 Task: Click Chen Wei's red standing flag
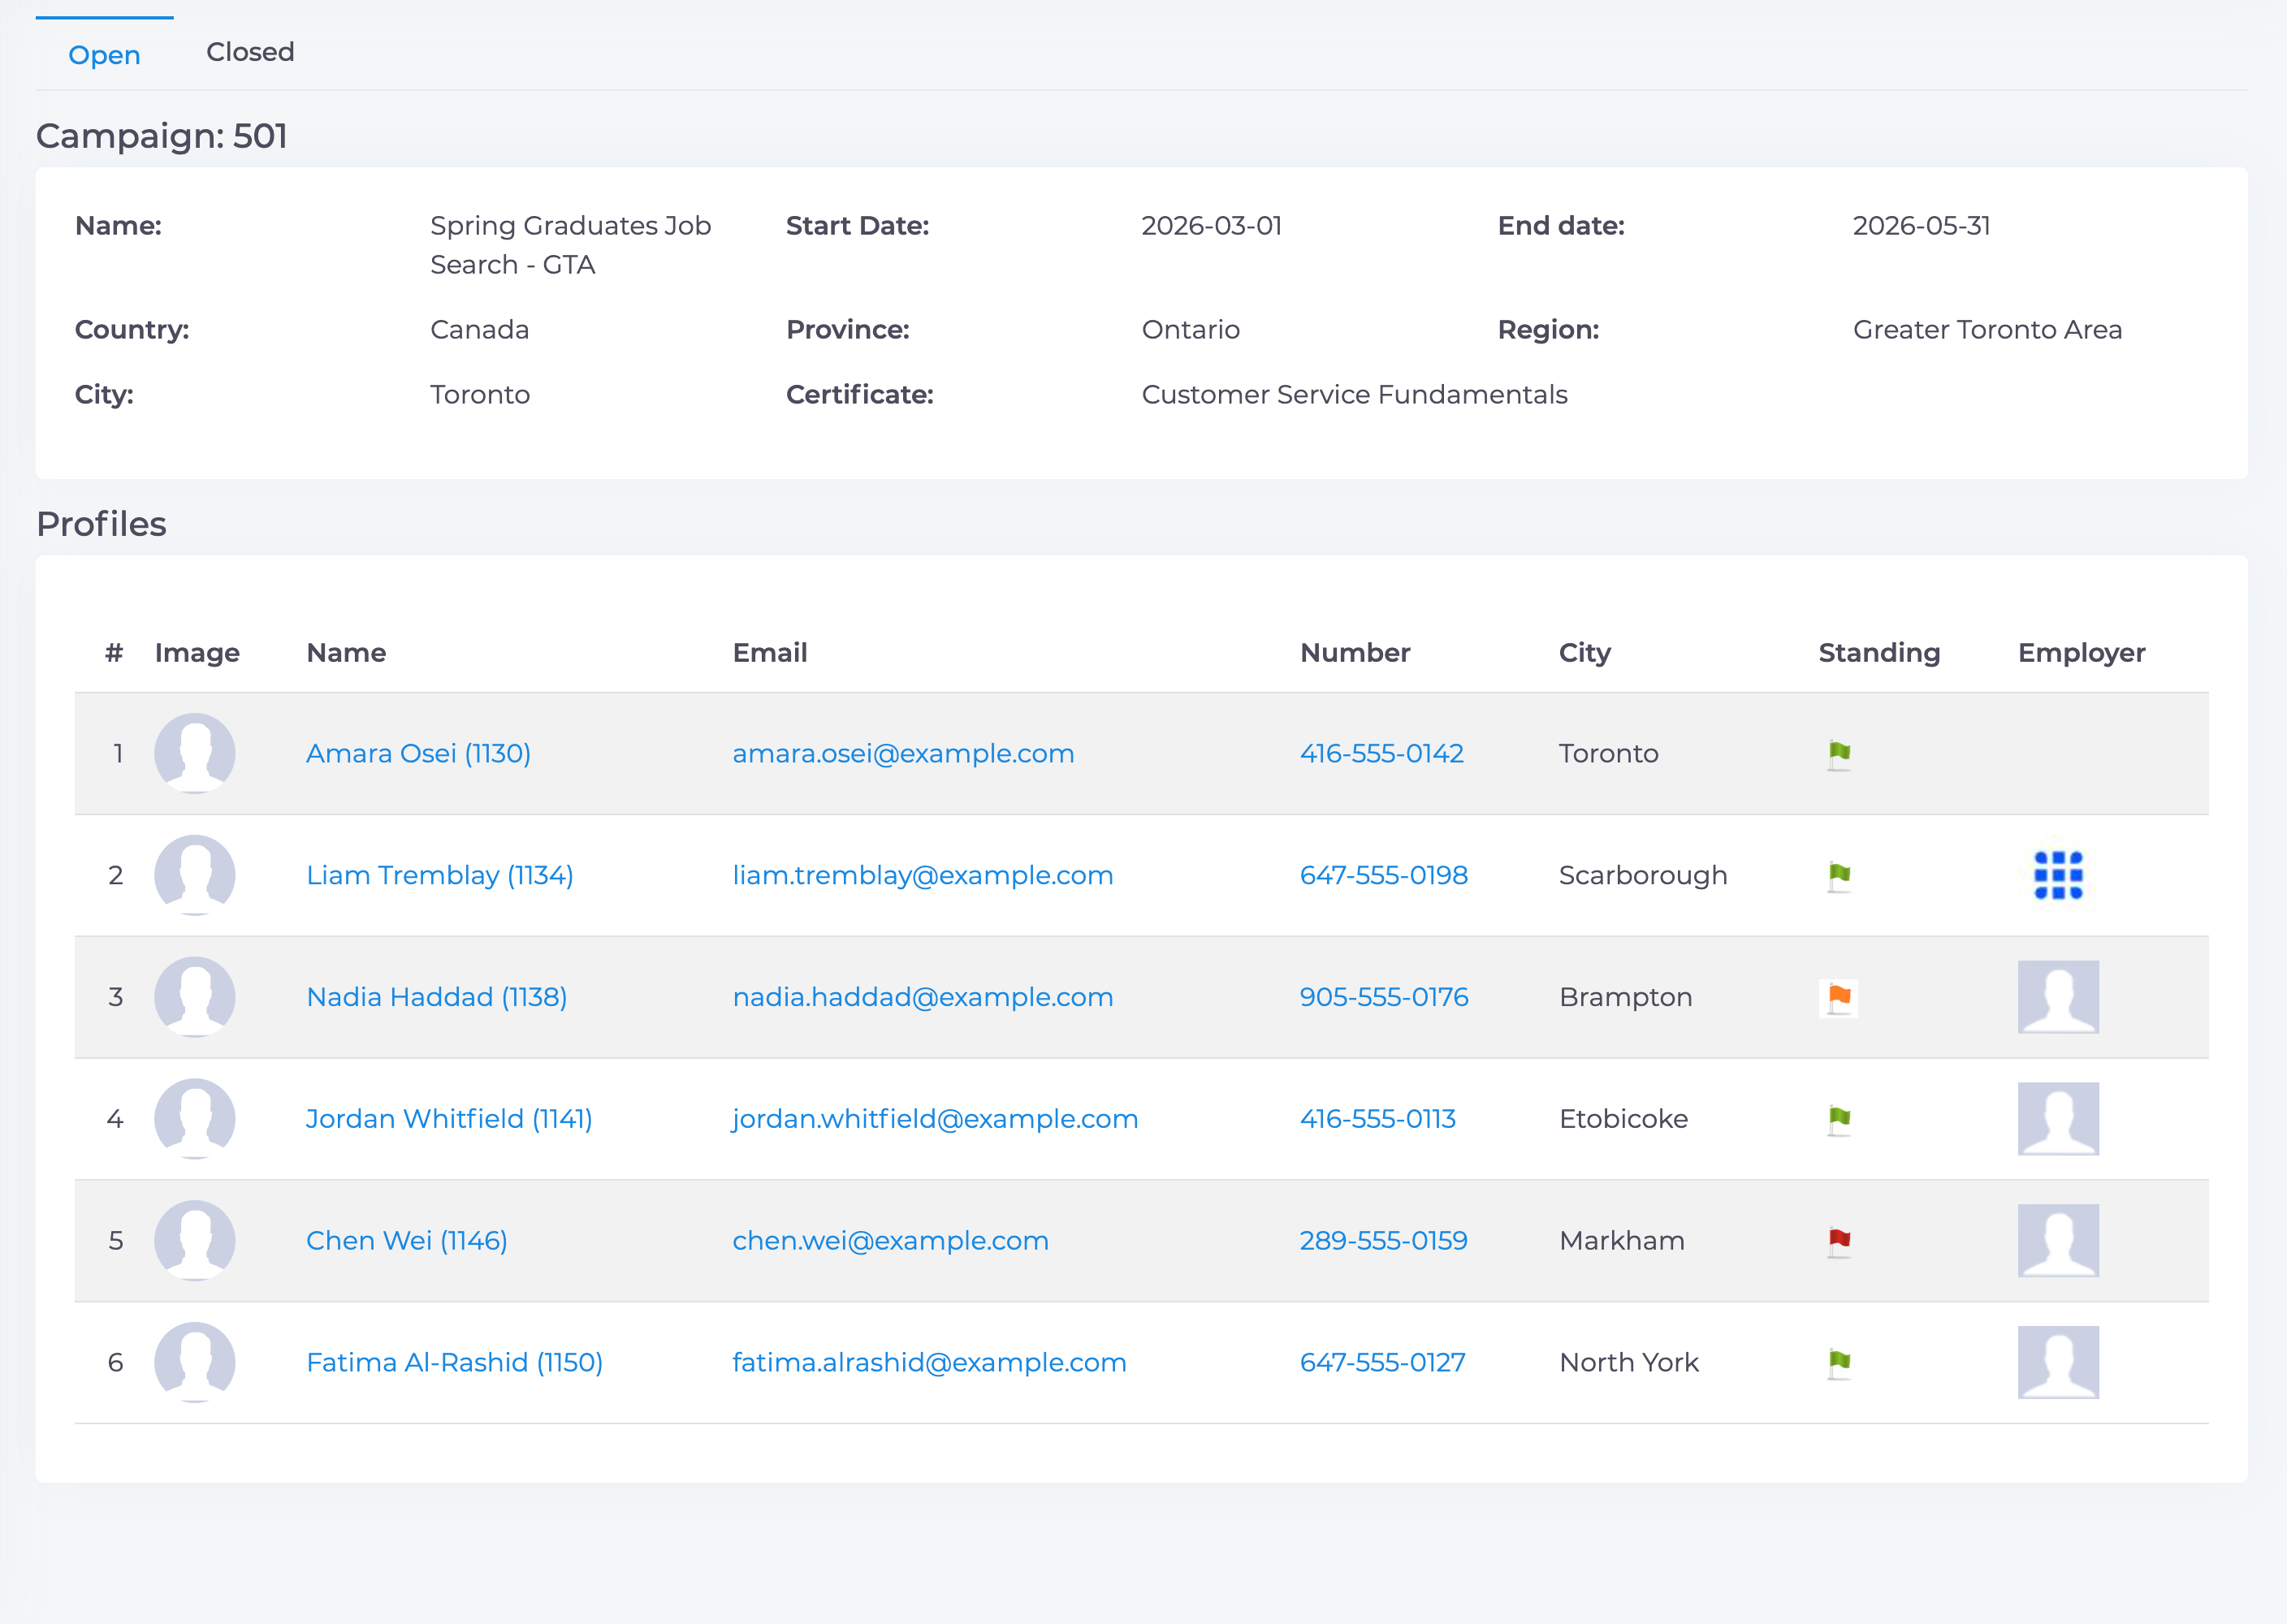click(1838, 1241)
